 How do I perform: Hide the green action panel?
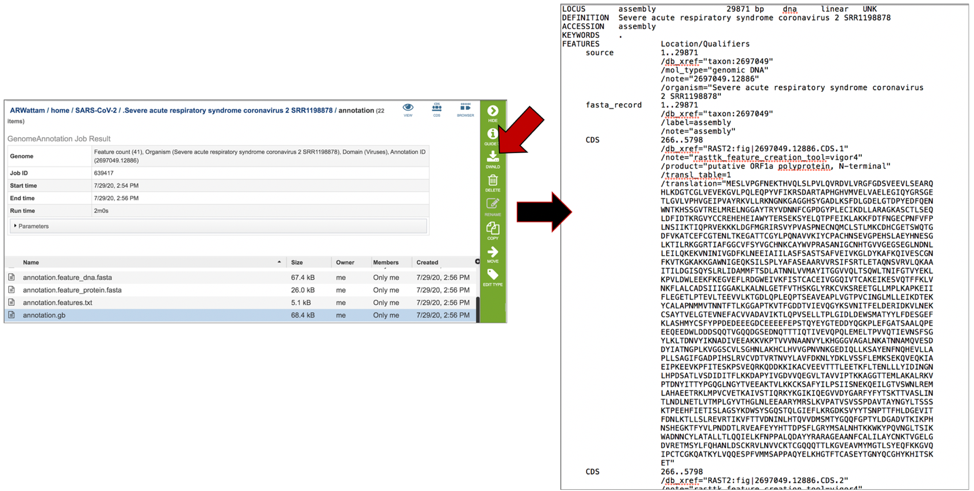pyautogui.click(x=493, y=113)
